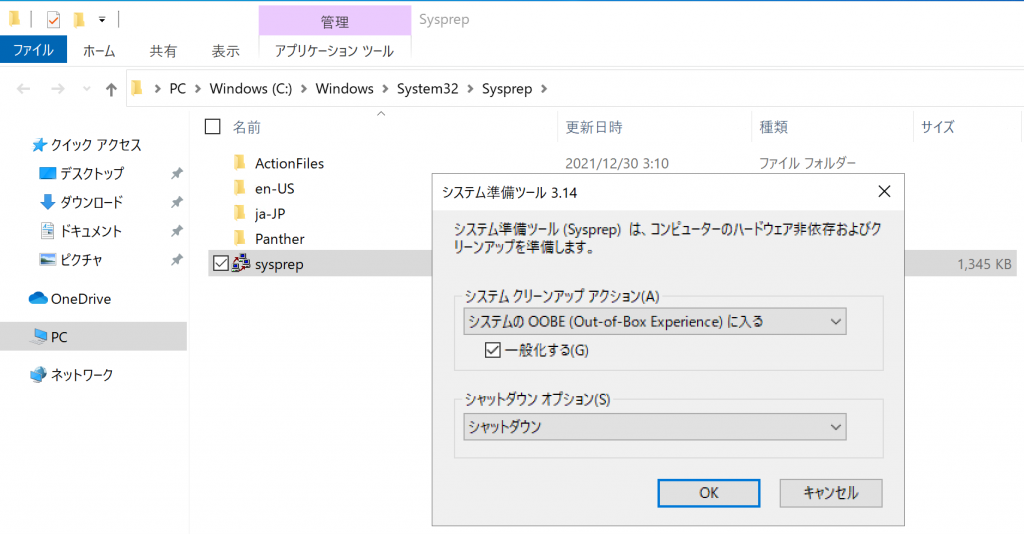
Task: Open the ファイル (File) ribbon tab
Action: coord(33,50)
